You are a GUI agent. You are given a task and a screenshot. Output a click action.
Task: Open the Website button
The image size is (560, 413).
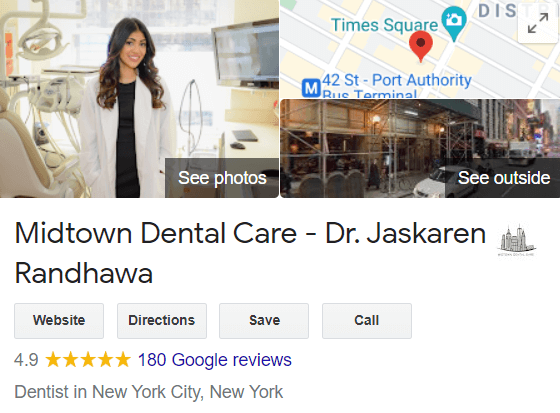click(59, 321)
